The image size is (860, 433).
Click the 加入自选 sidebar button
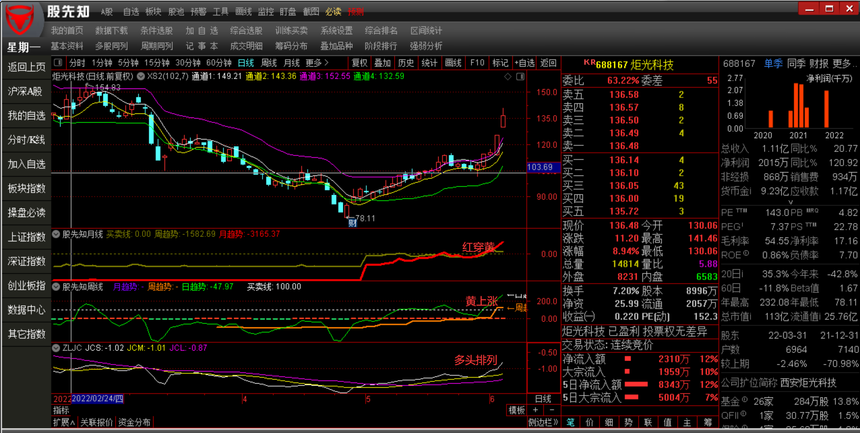(x=26, y=164)
